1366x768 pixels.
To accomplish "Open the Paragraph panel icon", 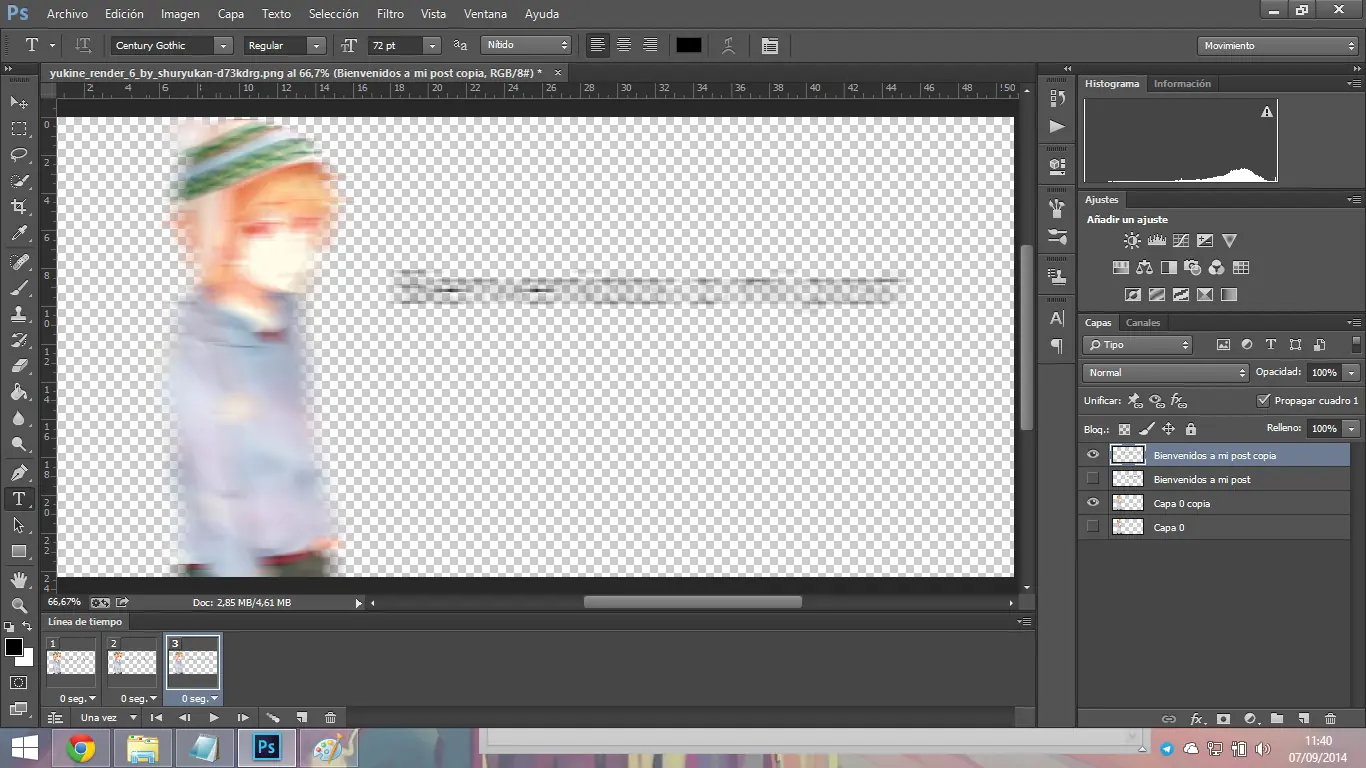I will [x=1057, y=346].
